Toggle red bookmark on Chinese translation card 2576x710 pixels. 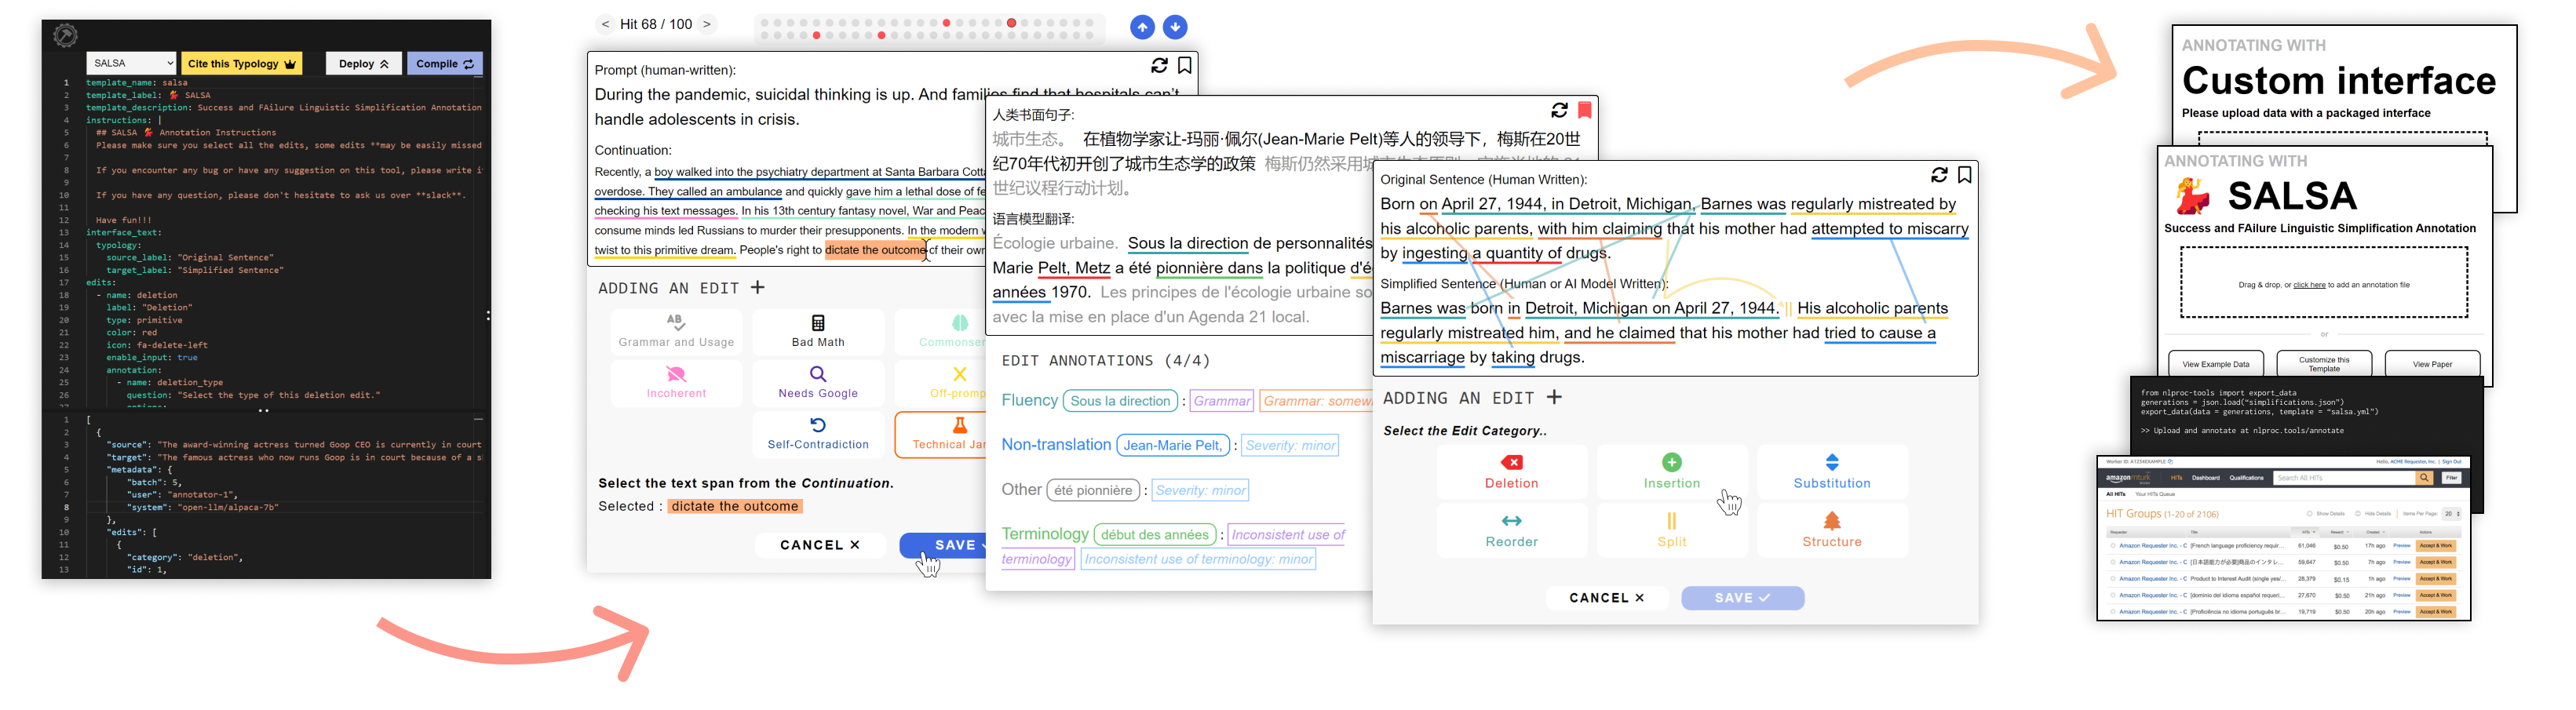pyautogui.click(x=1584, y=110)
